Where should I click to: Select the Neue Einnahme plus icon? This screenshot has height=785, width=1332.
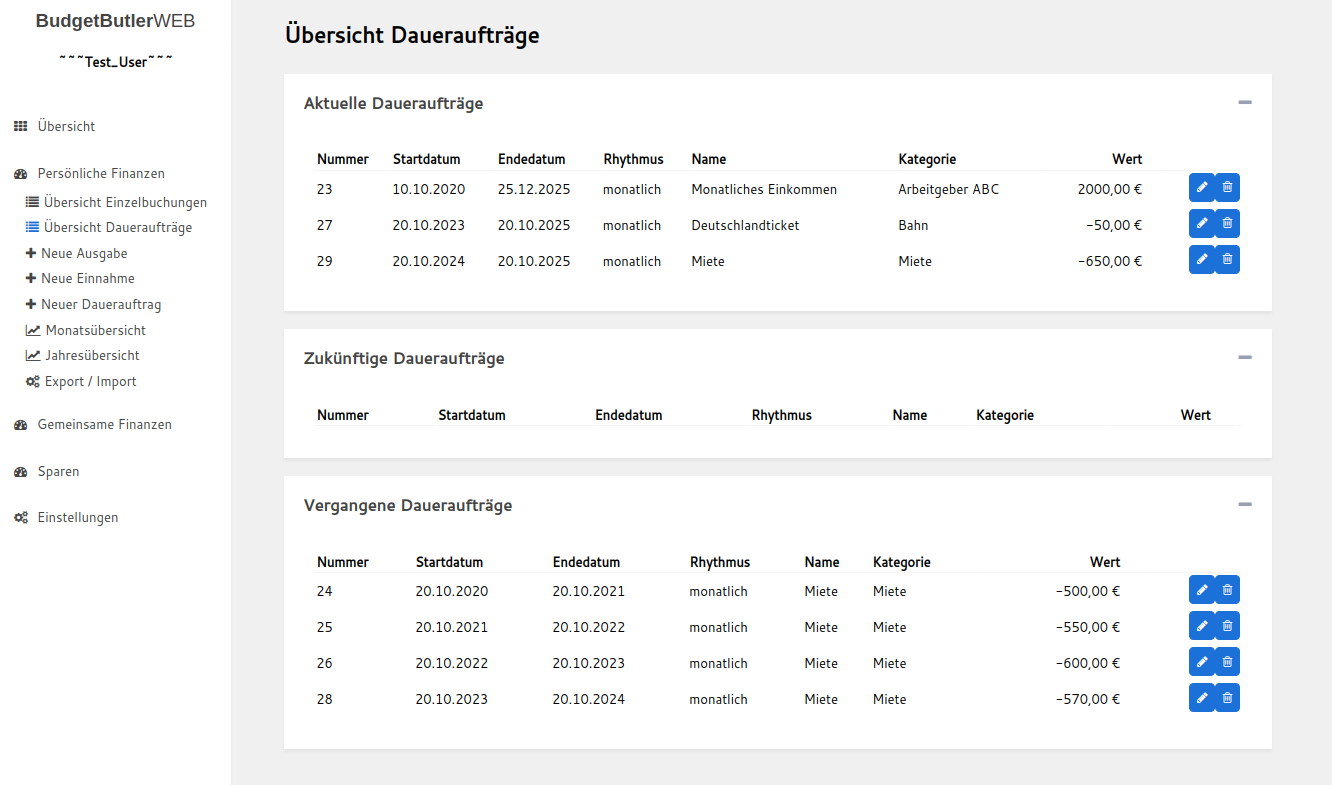32,278
